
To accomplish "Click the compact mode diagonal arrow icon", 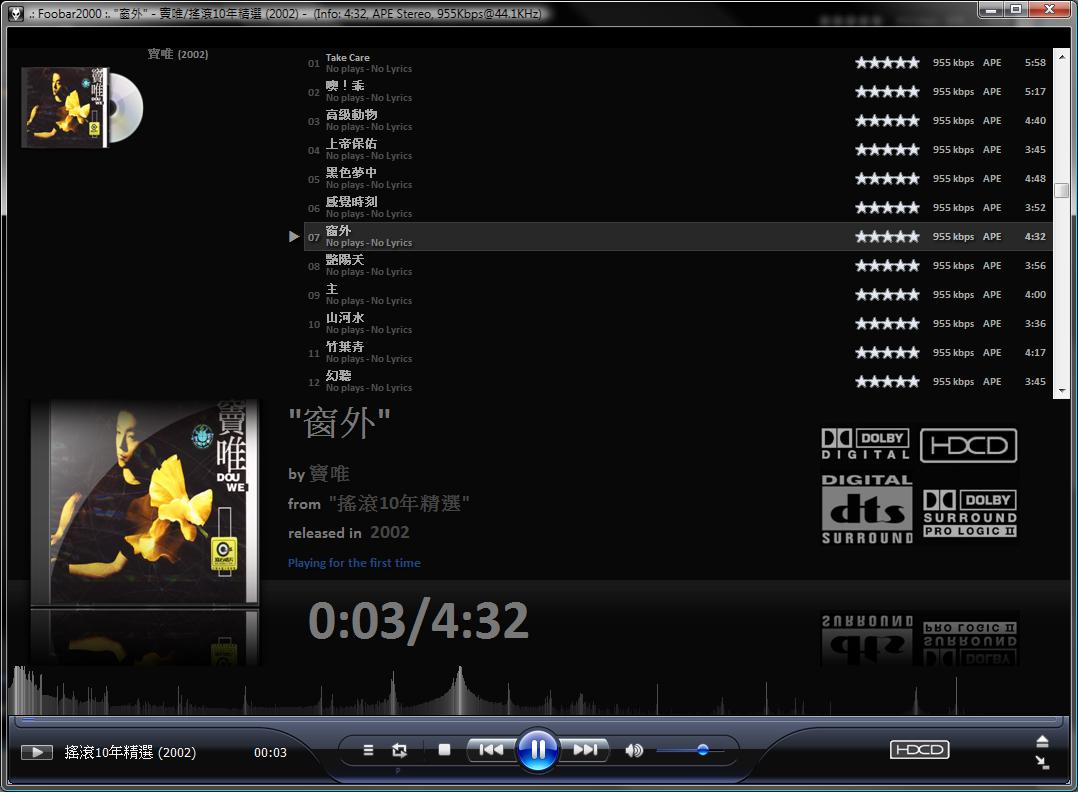I will [1042, 762].
